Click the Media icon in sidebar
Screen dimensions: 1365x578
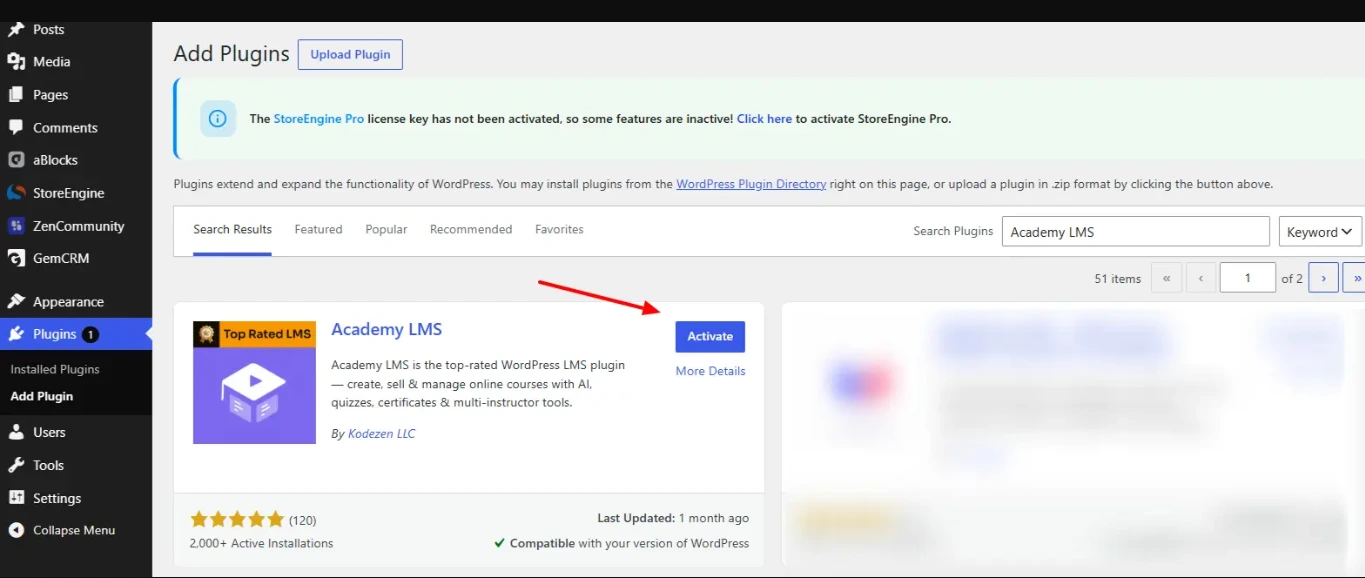click(16, 62)
